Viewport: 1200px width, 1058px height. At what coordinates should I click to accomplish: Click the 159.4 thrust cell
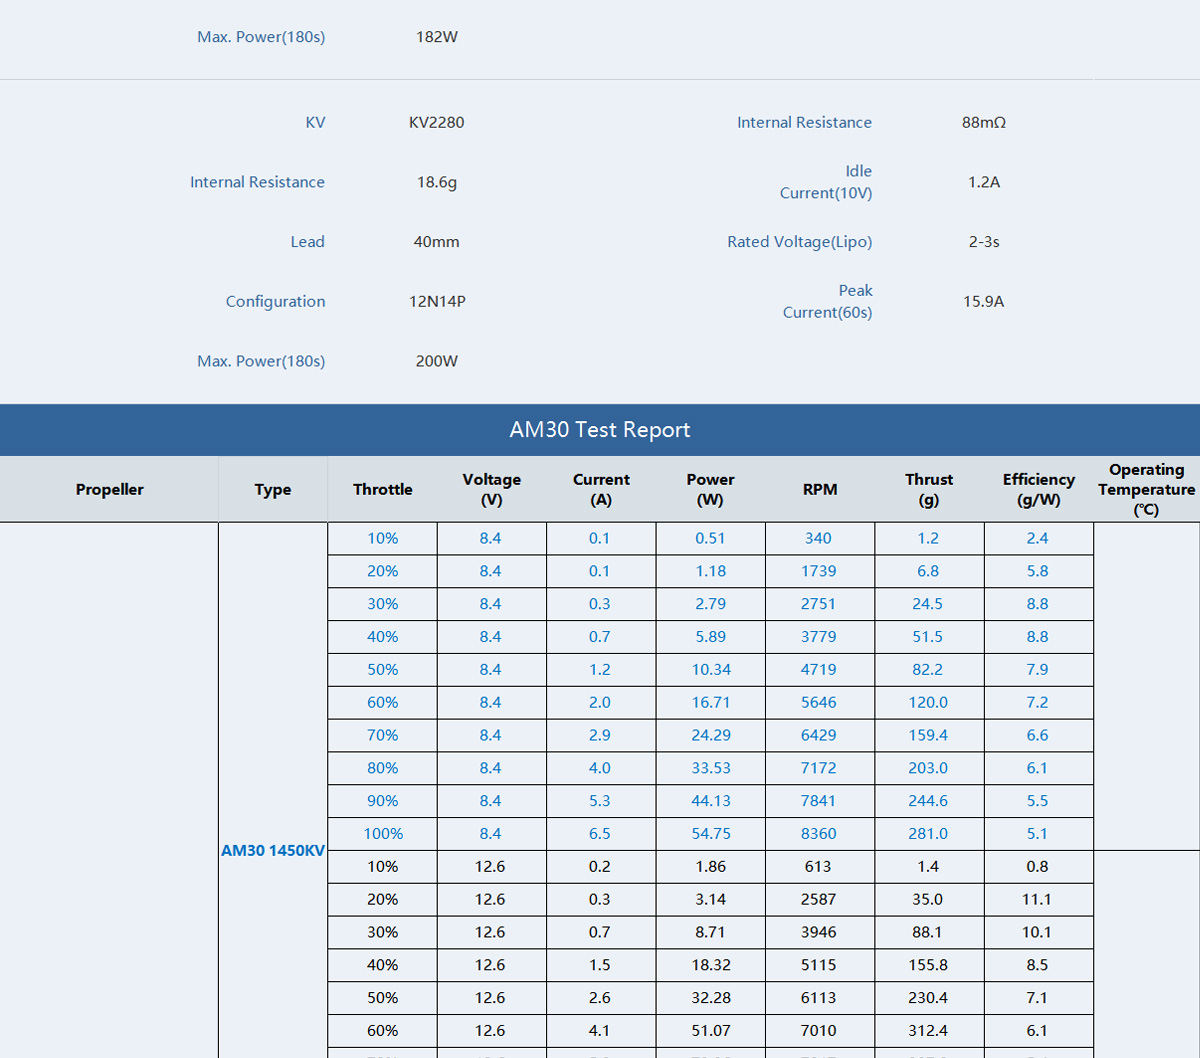pyautogui.click(x=929, y=735)
